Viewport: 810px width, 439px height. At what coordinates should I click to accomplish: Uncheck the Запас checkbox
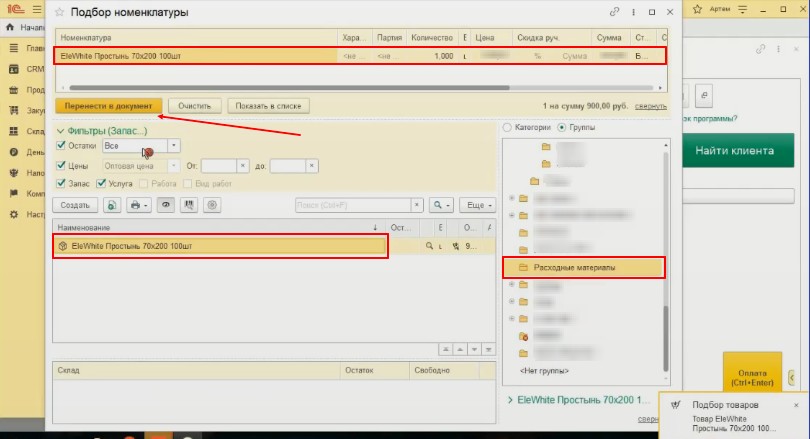coord(61,183)
